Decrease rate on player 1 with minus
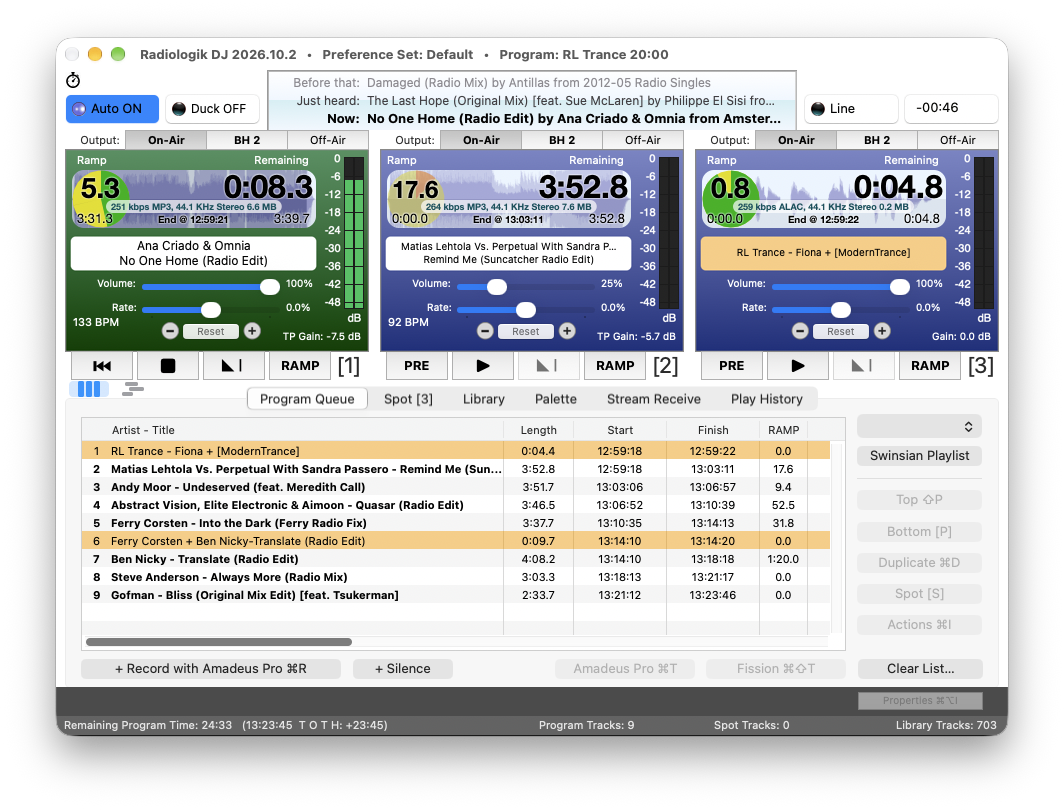This screenshot has width=1064, height=810. 170,331
